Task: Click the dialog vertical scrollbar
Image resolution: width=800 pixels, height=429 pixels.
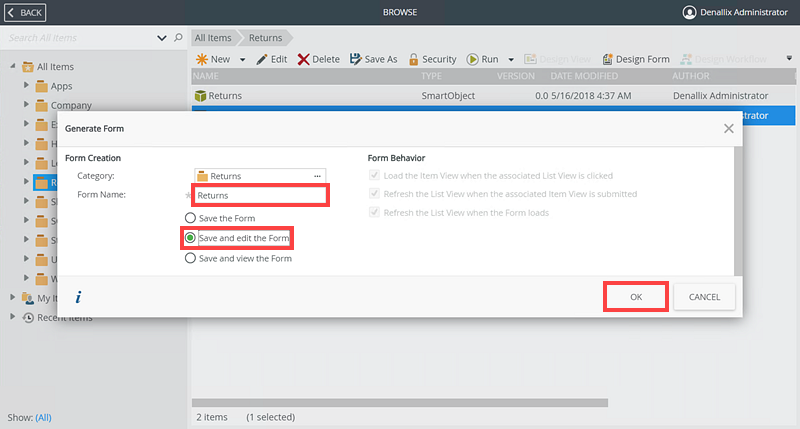Action: 738,211
